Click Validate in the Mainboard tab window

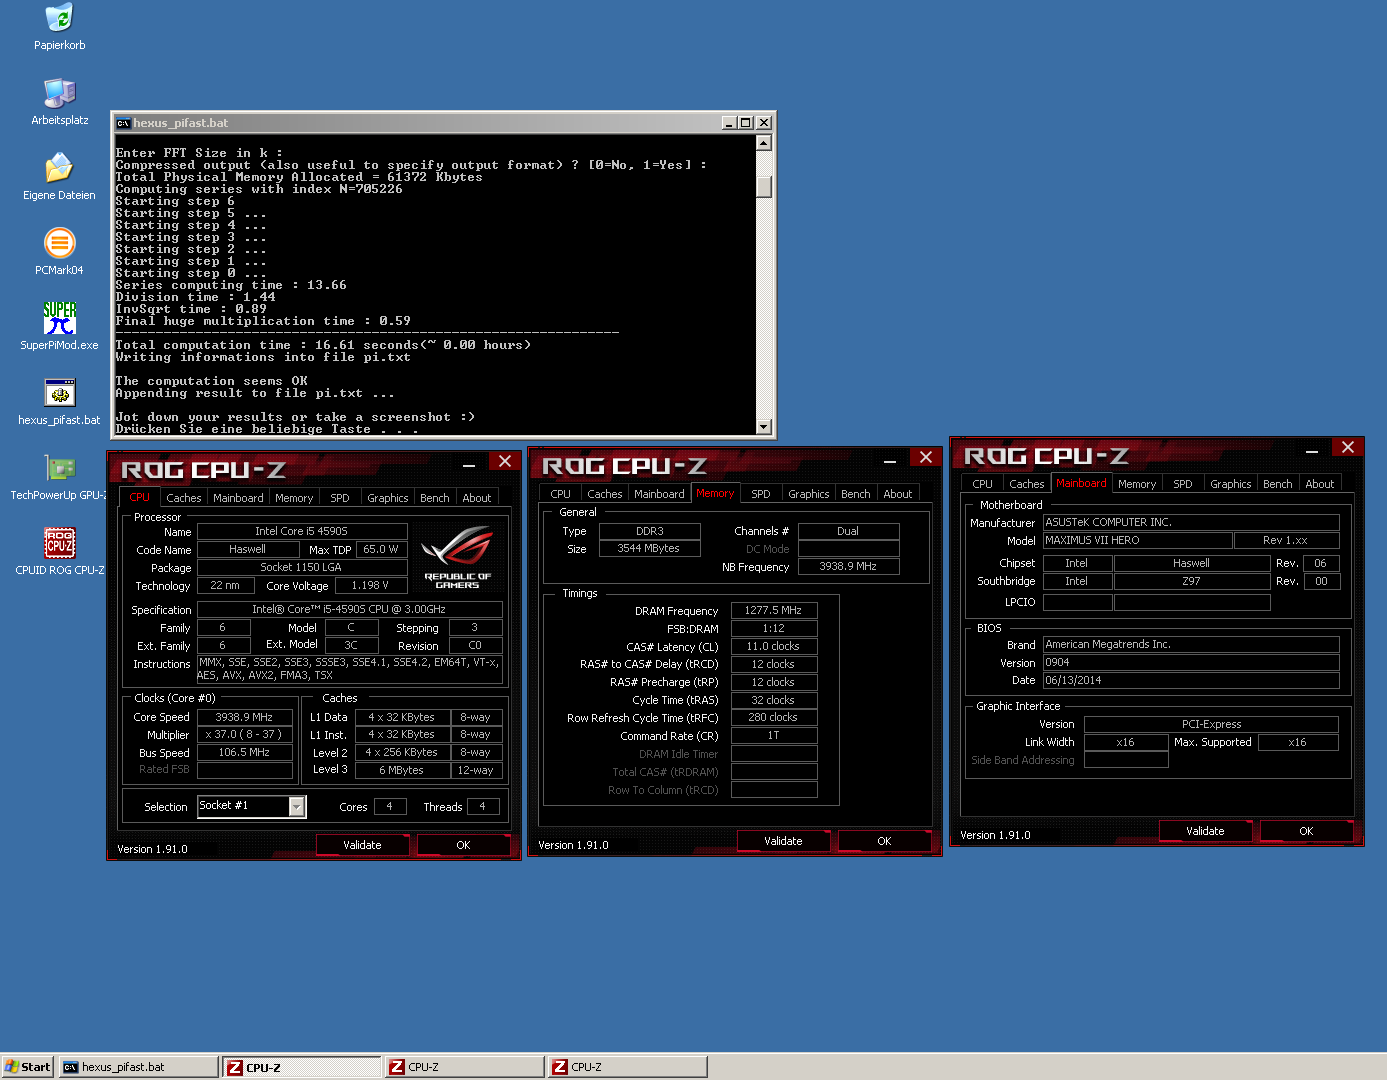(1205, 831)
